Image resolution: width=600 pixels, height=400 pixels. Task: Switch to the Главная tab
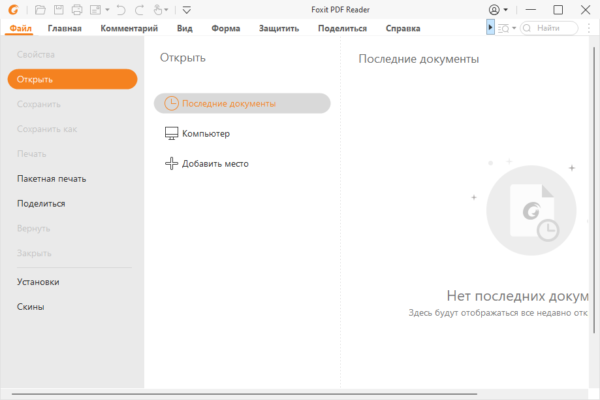coord(64,28)
